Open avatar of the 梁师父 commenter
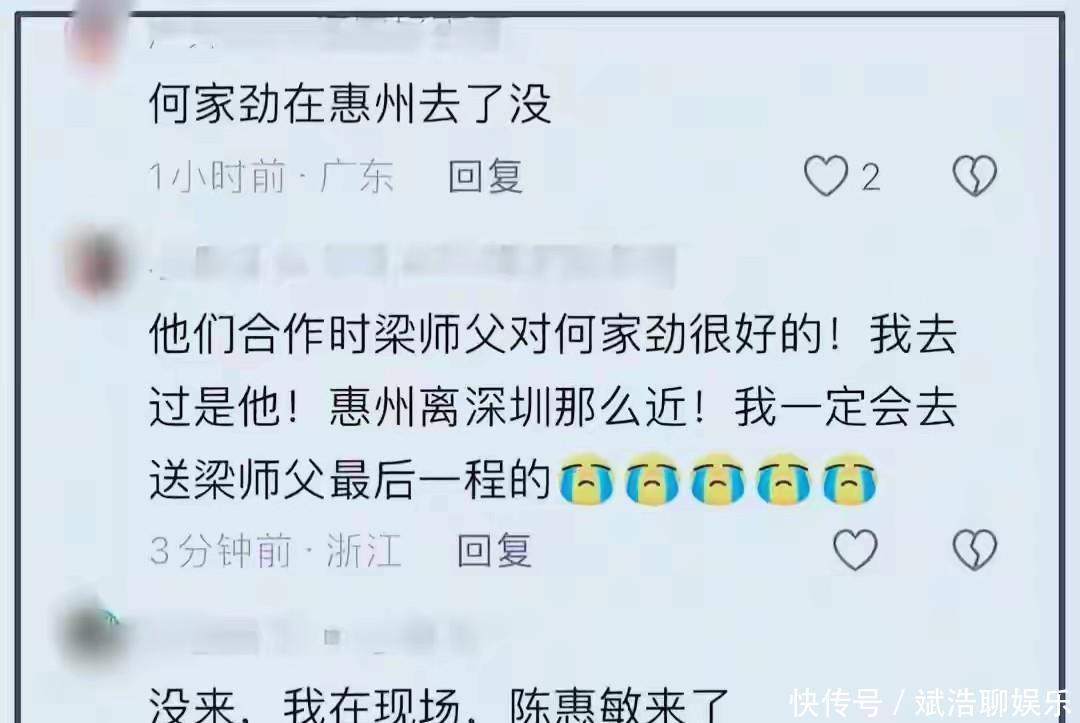This screenshot has width=1080, height=723. point(96,265)
